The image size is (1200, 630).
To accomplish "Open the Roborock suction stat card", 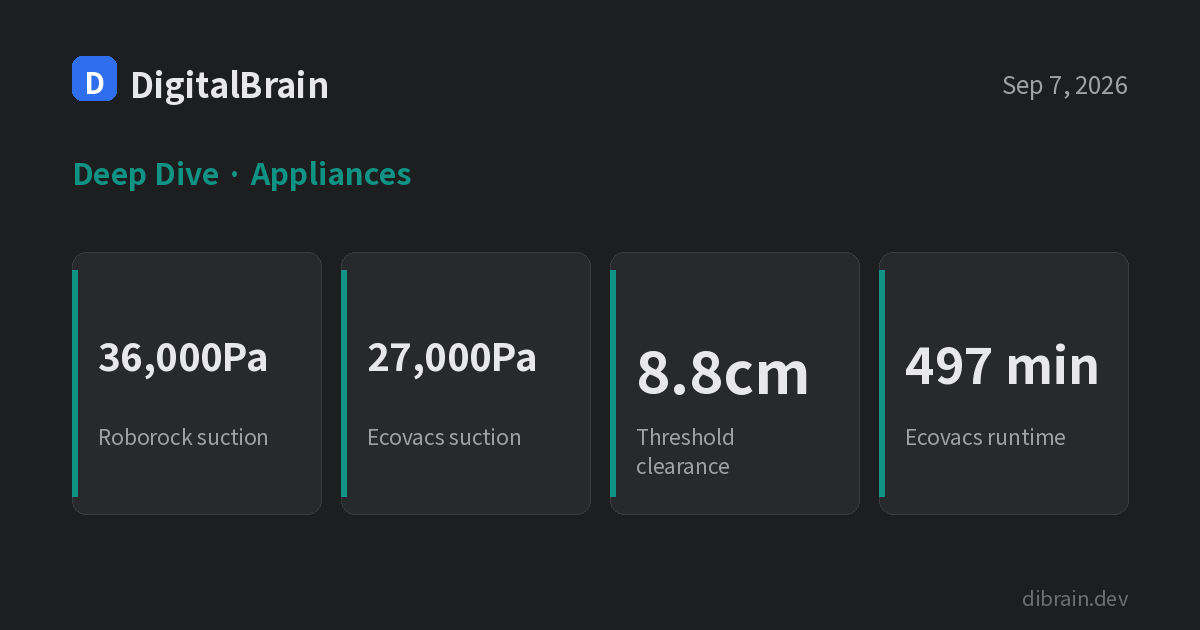I will [x=197, y=384].
